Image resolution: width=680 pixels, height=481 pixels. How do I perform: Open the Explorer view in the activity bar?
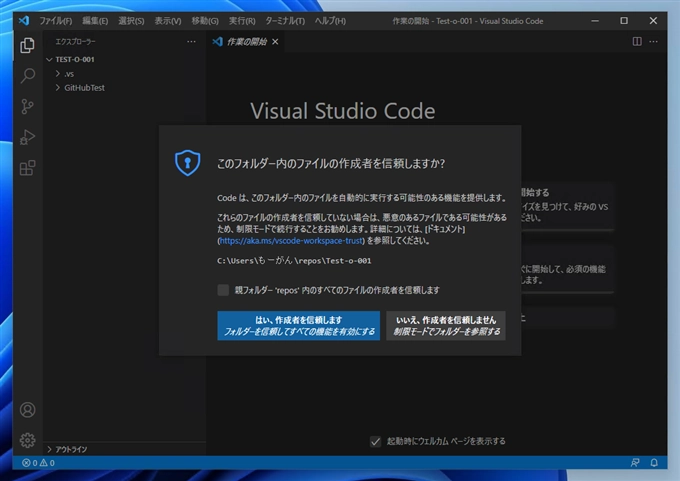[x=27, y=45]
